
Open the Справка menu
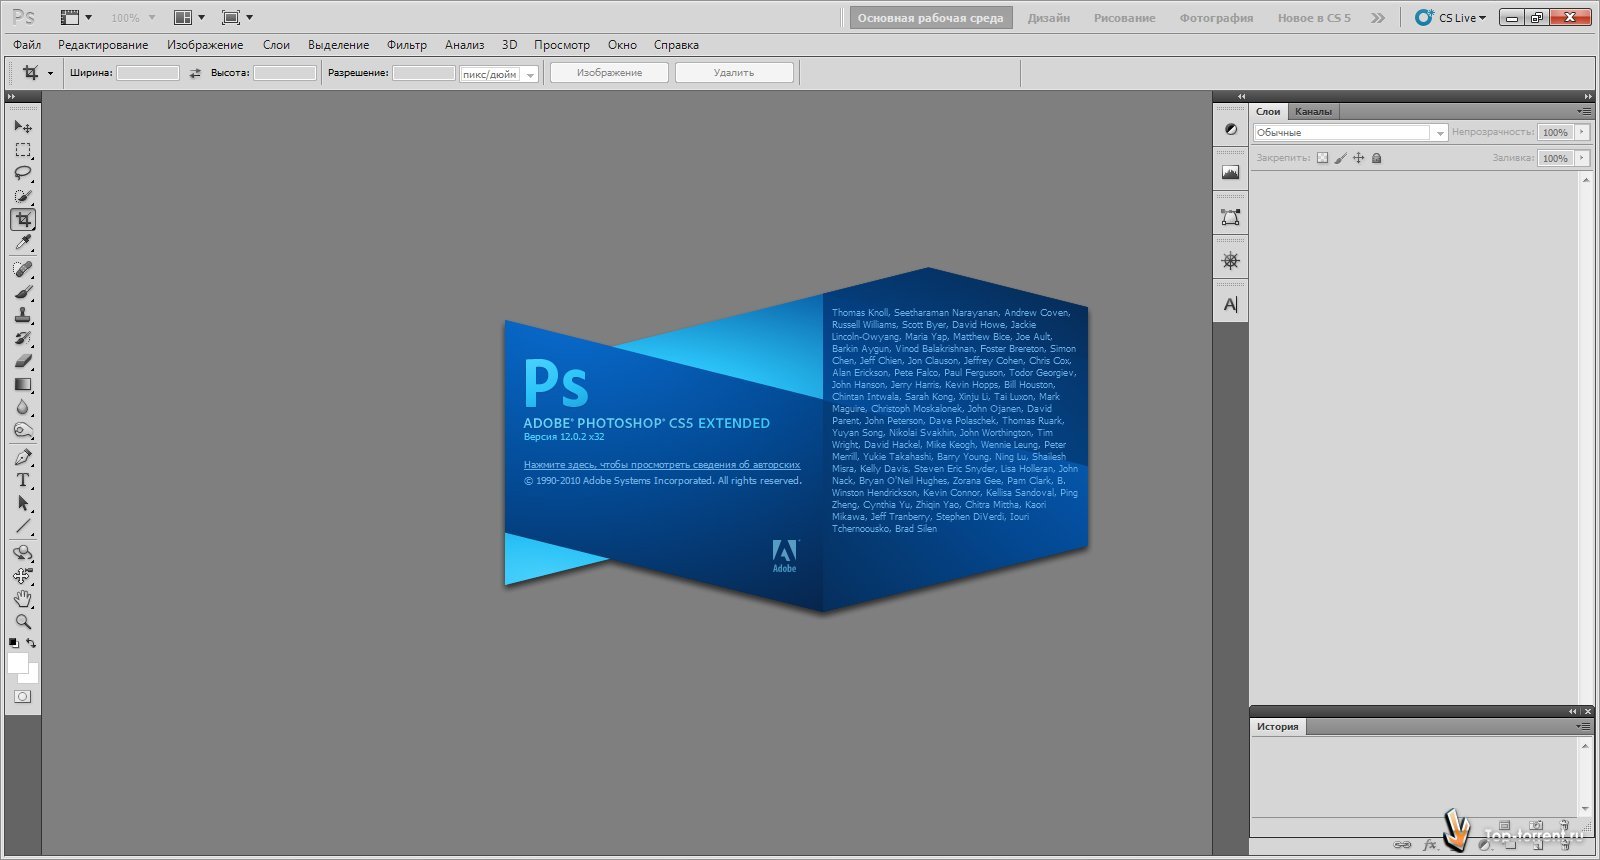676,45
